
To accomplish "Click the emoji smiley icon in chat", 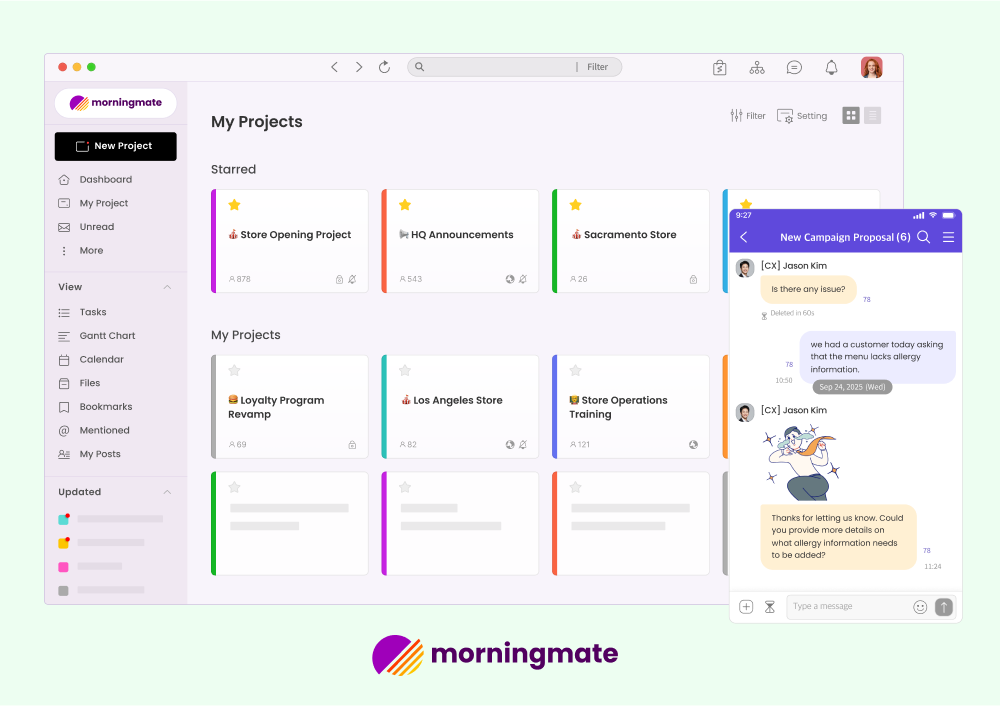I will pyautogui.click(x=920, y=607).
